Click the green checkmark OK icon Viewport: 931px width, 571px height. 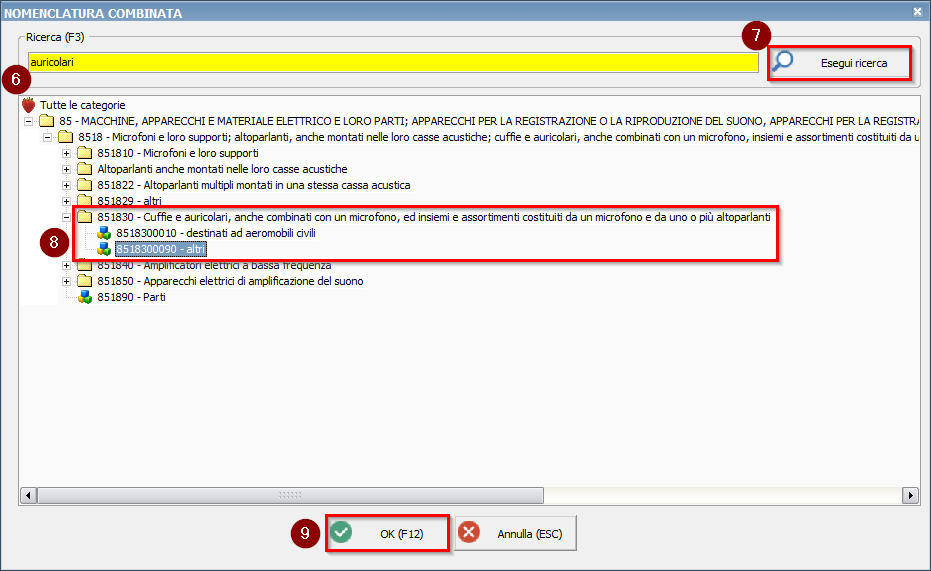(342, 533)
